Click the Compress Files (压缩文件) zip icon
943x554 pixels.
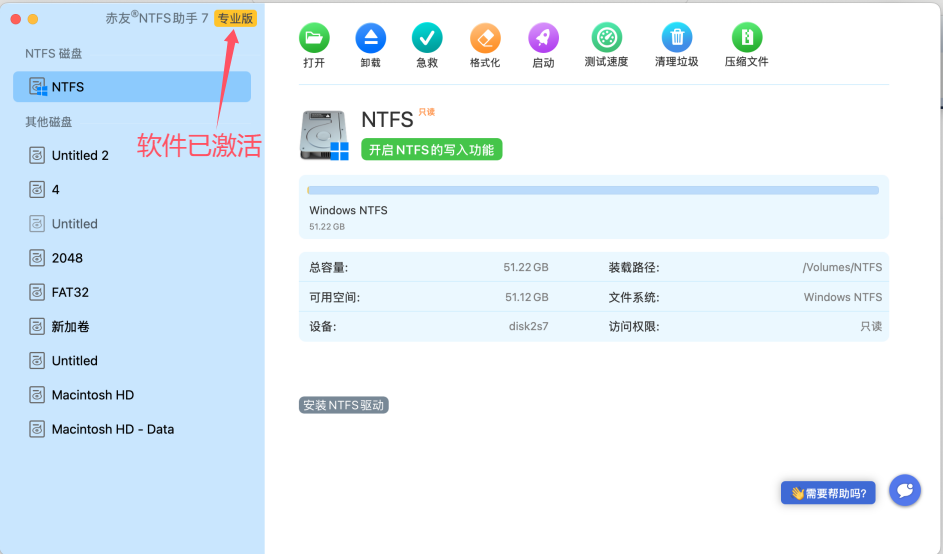(746, 38)
